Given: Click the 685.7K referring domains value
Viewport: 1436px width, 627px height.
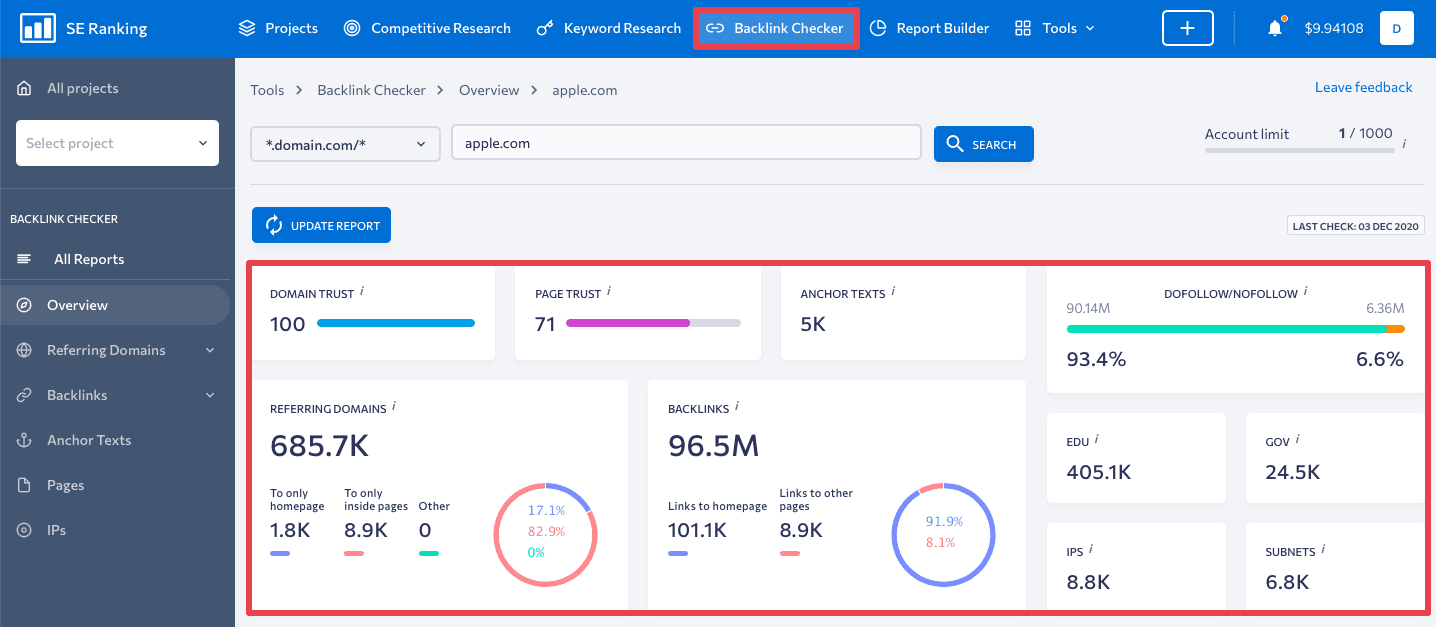Looking at the screenshot, I should [320, 446].
